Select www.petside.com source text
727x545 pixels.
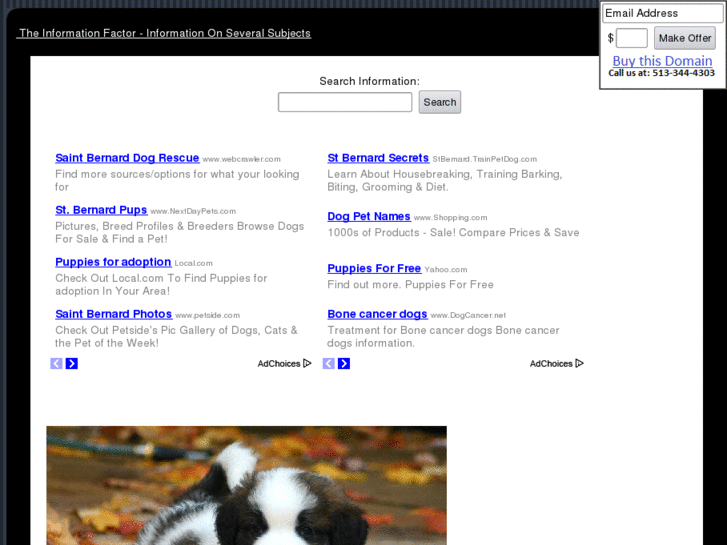pyautogui.click(x=207, y=315)
